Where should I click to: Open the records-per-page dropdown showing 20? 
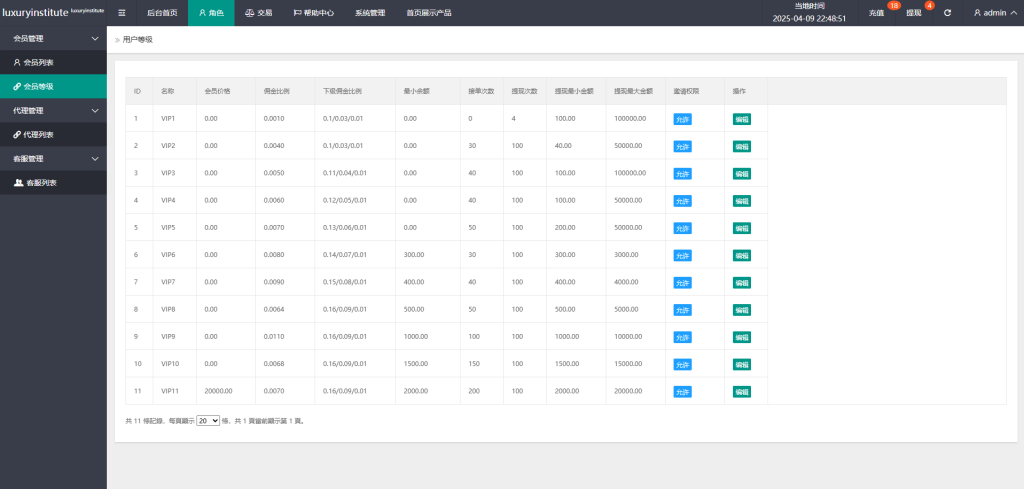208,421
